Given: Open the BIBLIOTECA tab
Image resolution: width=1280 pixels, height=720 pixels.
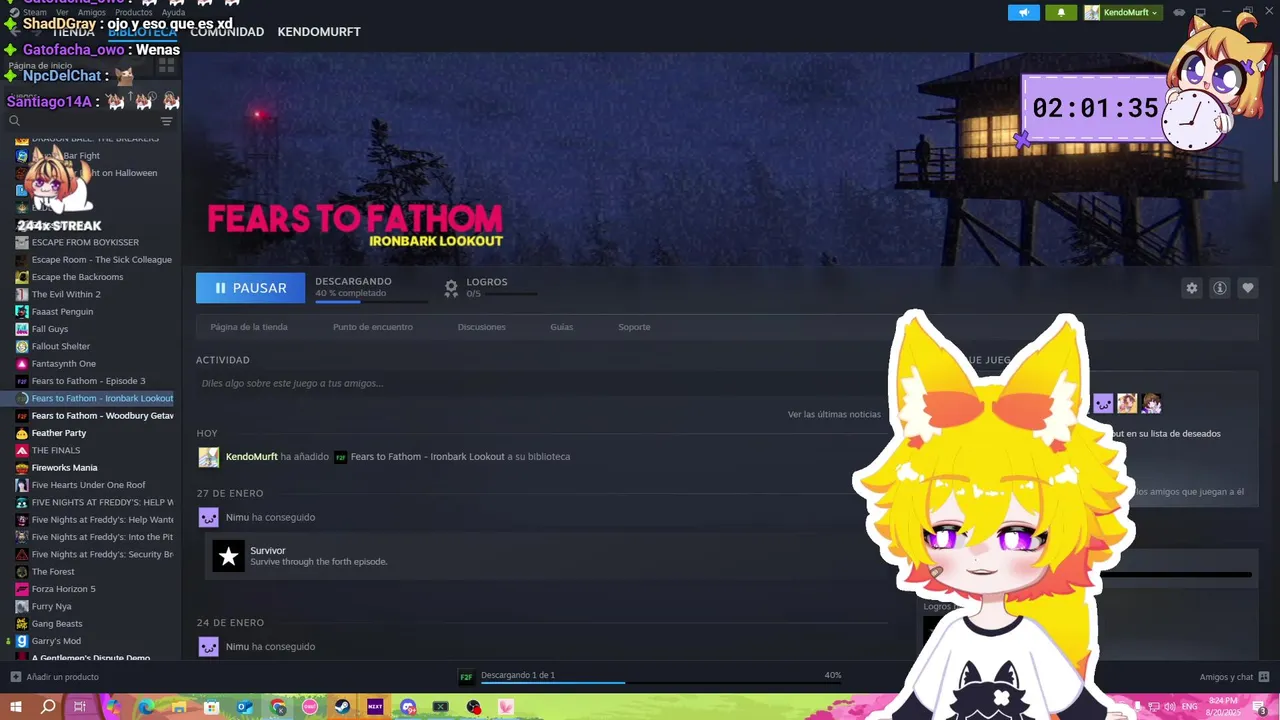Looking at the screenshot, I should (142, 32).
